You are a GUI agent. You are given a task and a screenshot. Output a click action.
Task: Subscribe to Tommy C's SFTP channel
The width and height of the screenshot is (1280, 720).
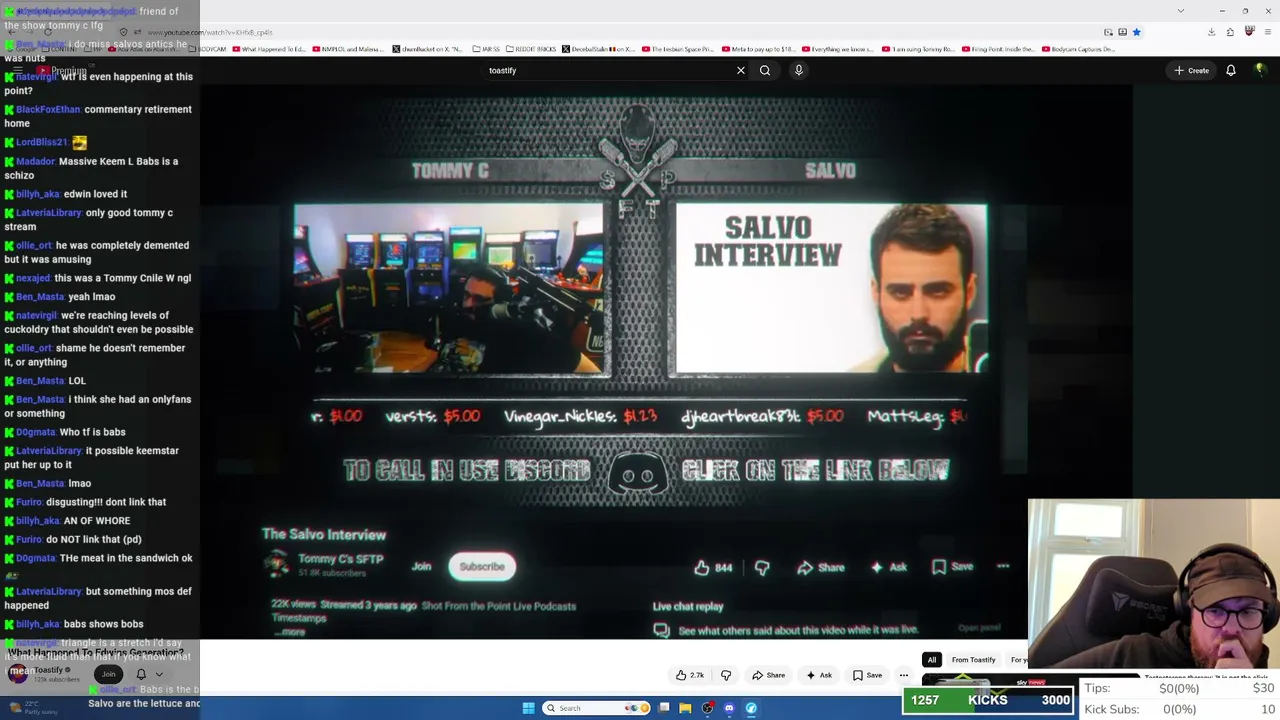482,567
